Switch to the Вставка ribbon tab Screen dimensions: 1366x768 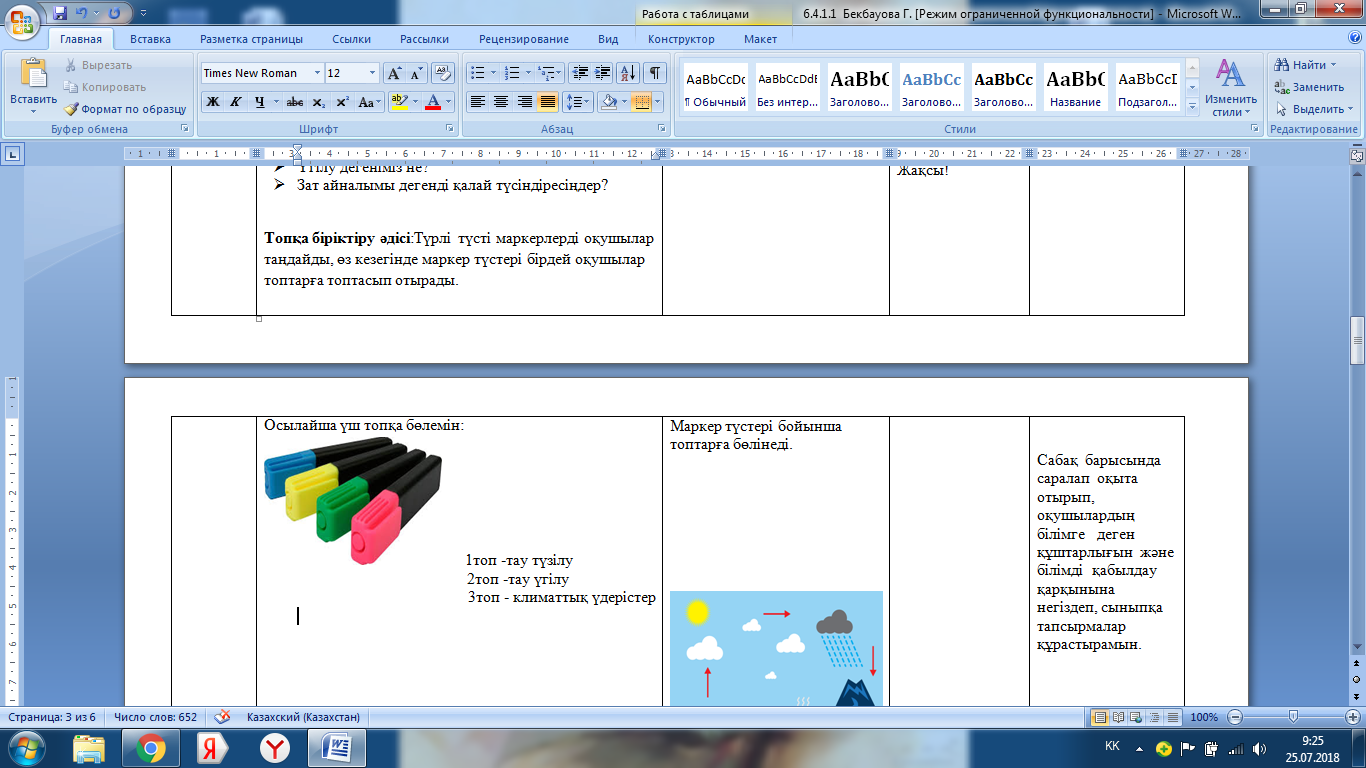tap(150, 39)
